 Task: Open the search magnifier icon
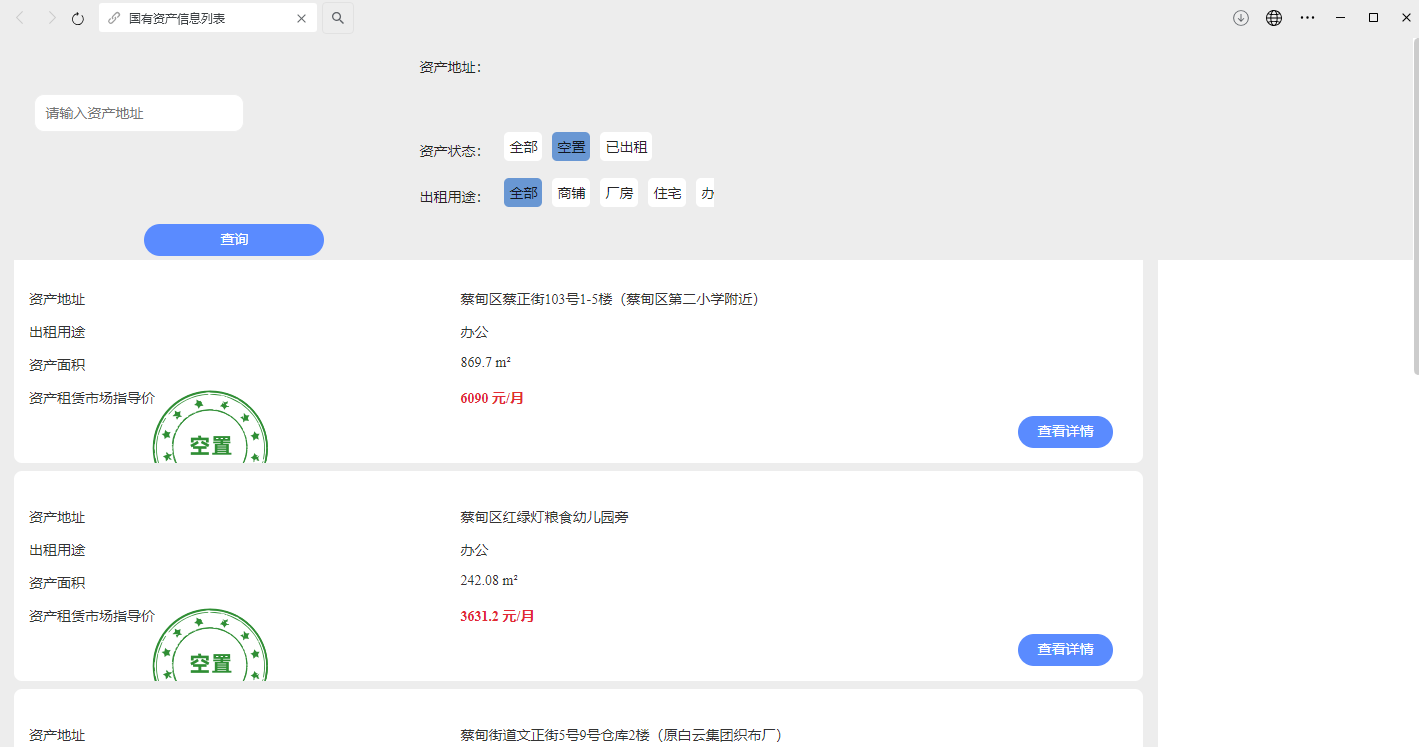[x=338, y=18]
